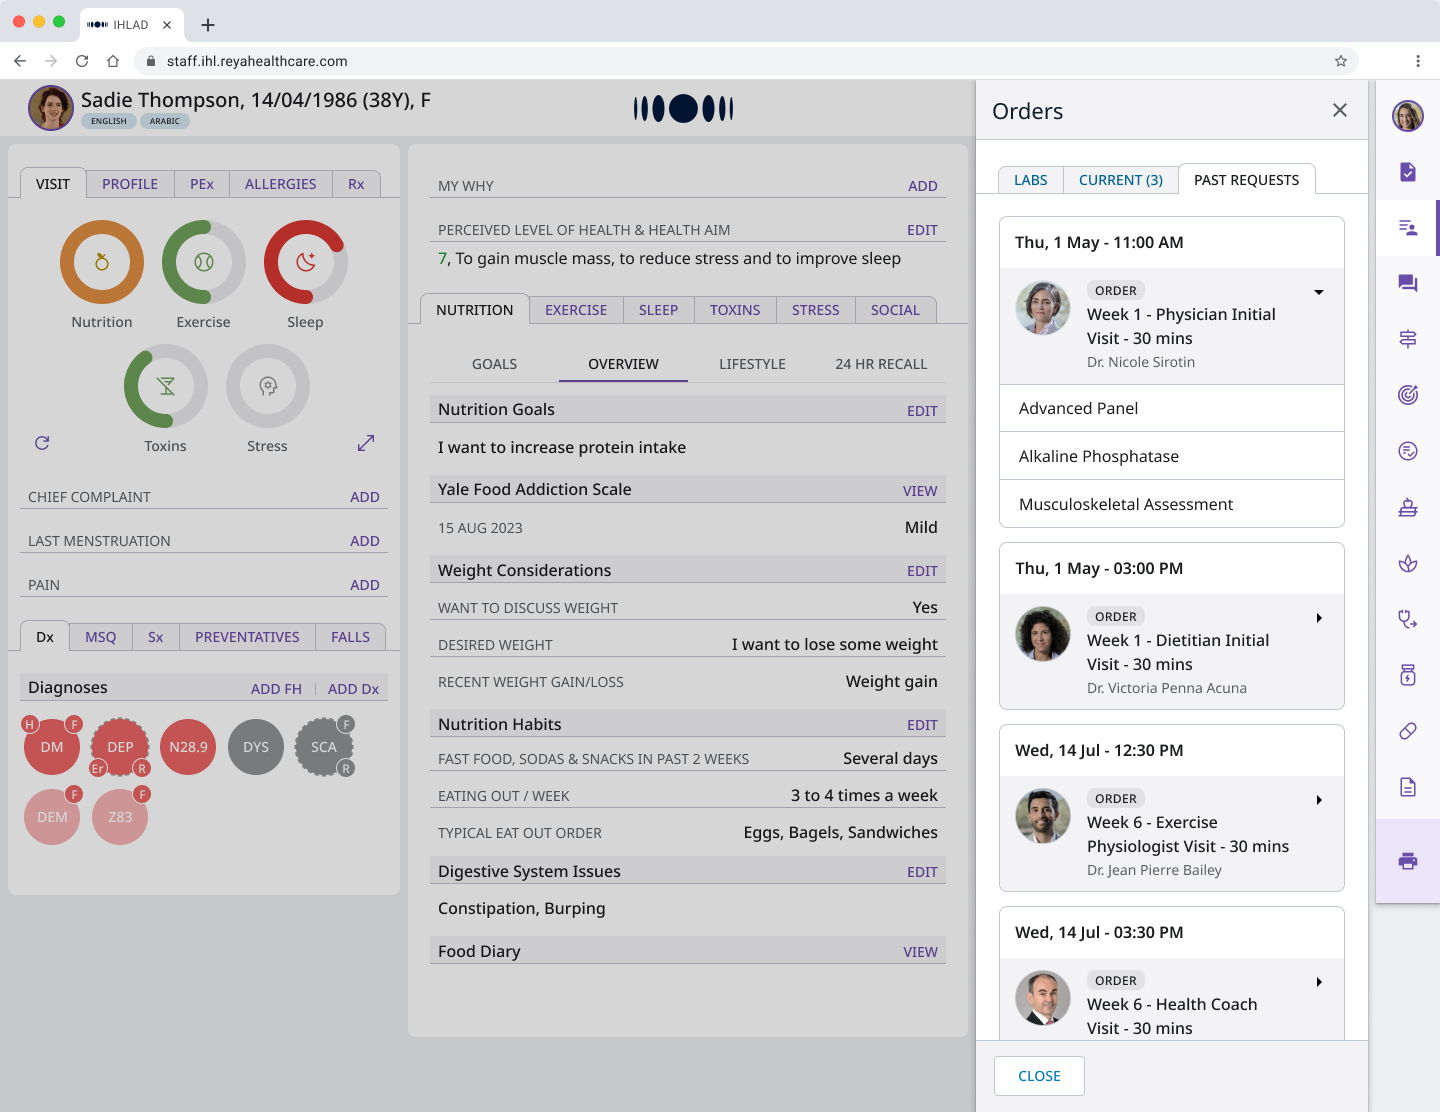
Task: Click the printer icon in right sidebar
Action: (x=1408, y=861)
